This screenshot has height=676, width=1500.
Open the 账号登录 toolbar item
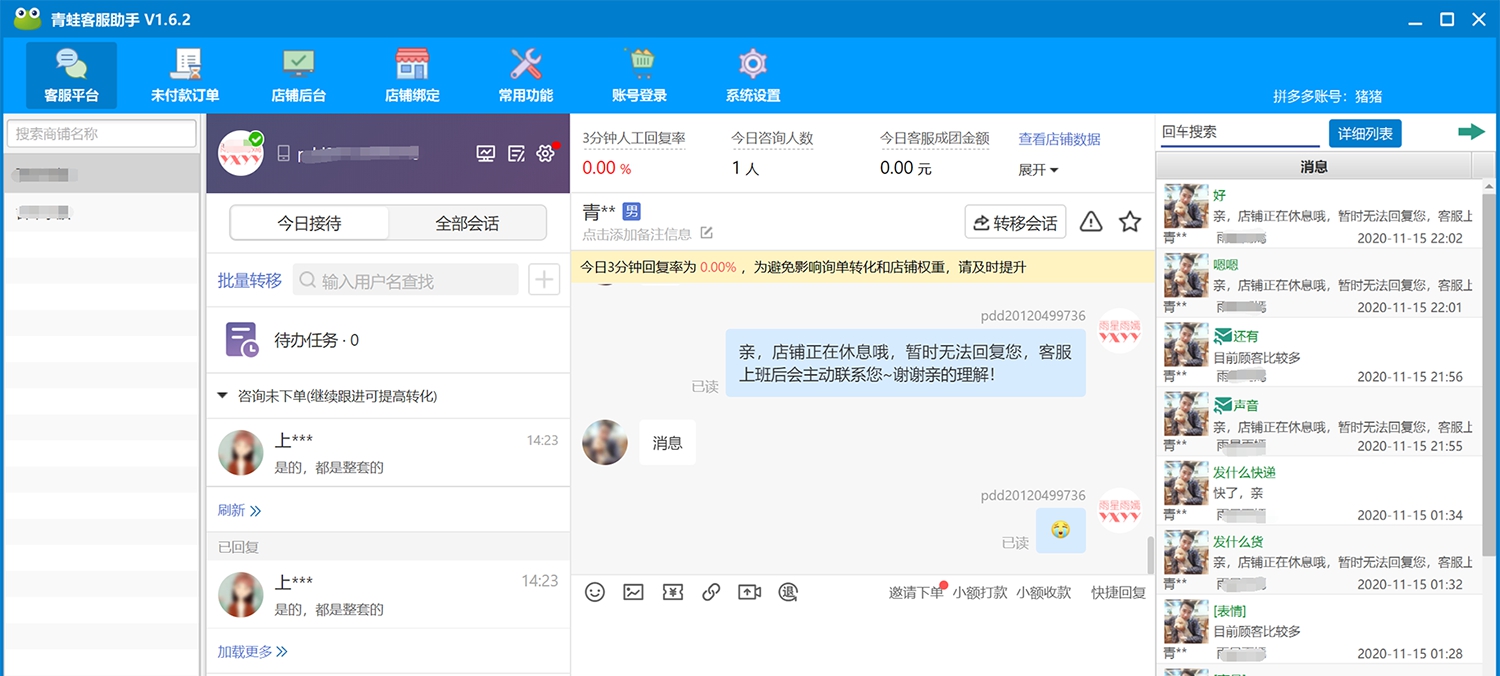(640, 73)
